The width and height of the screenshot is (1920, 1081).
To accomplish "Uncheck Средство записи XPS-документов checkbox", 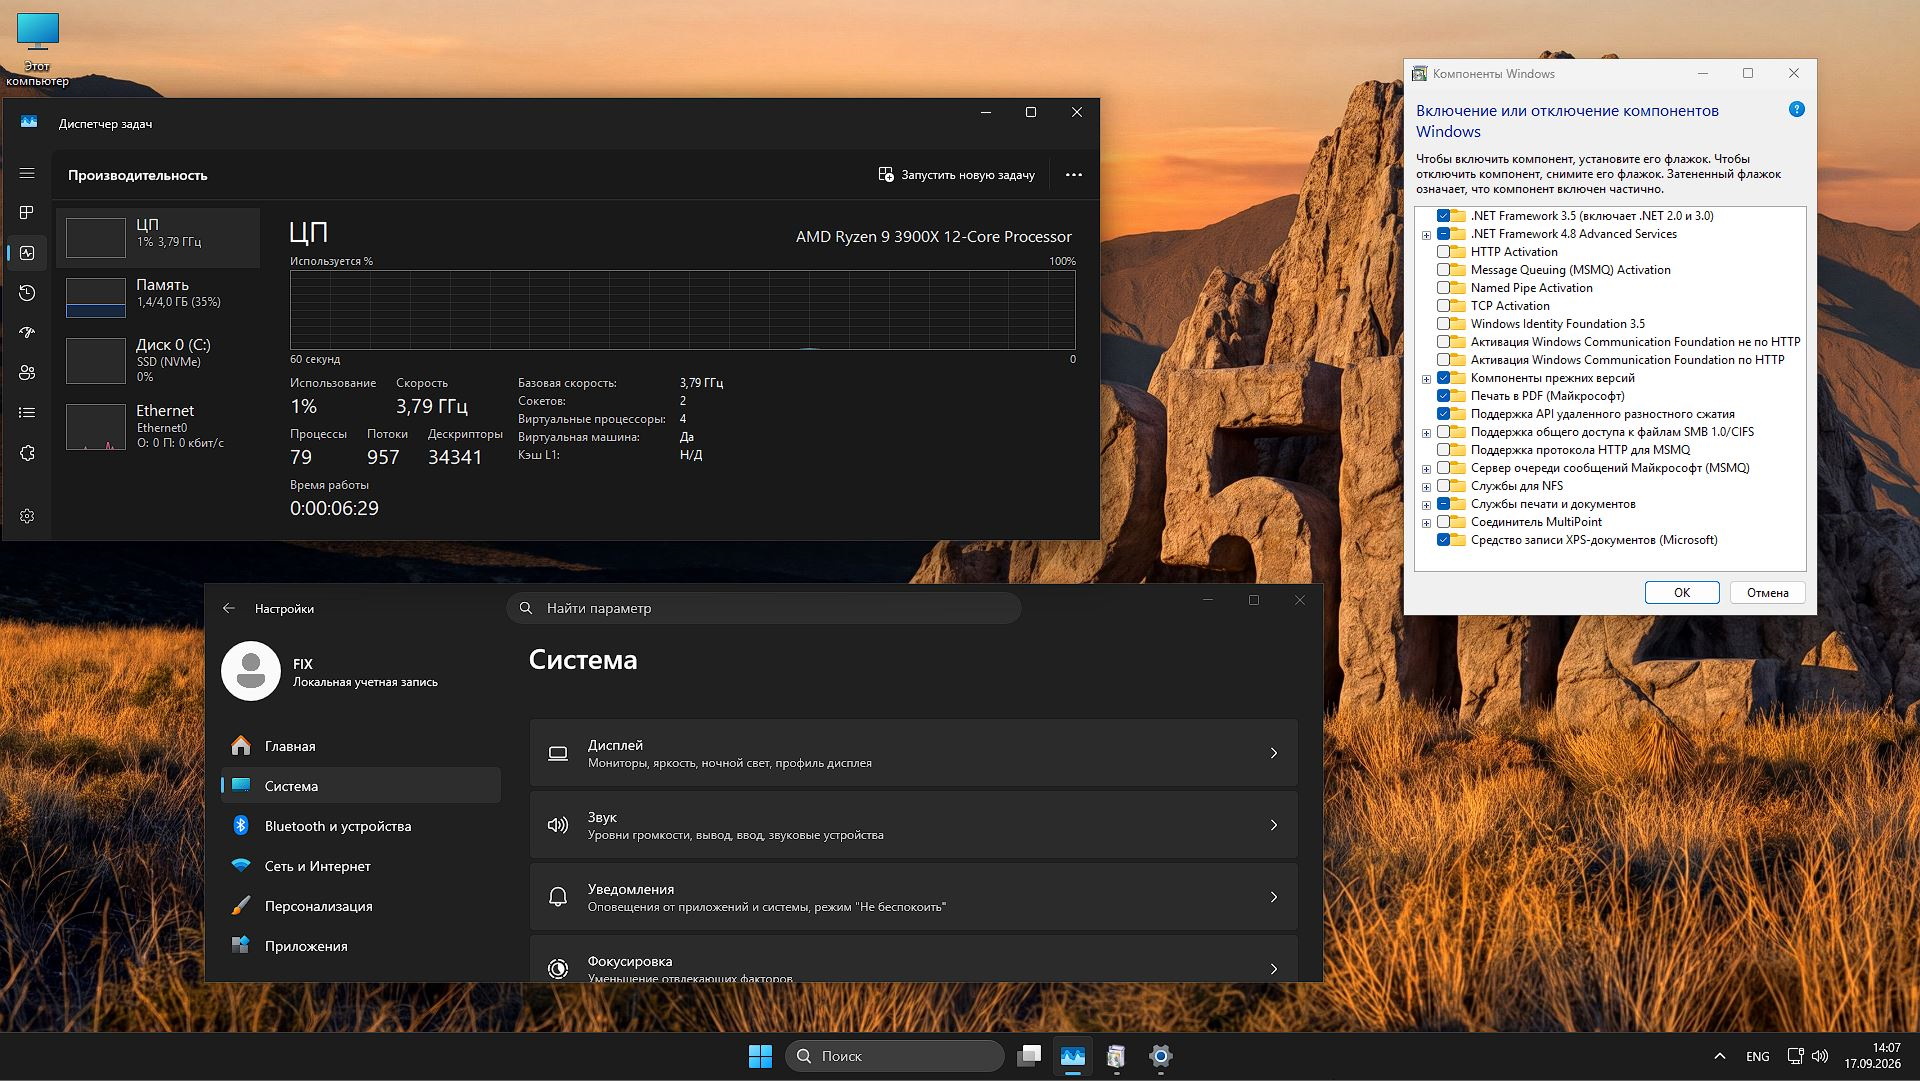I will click(x=1443, y=540).
